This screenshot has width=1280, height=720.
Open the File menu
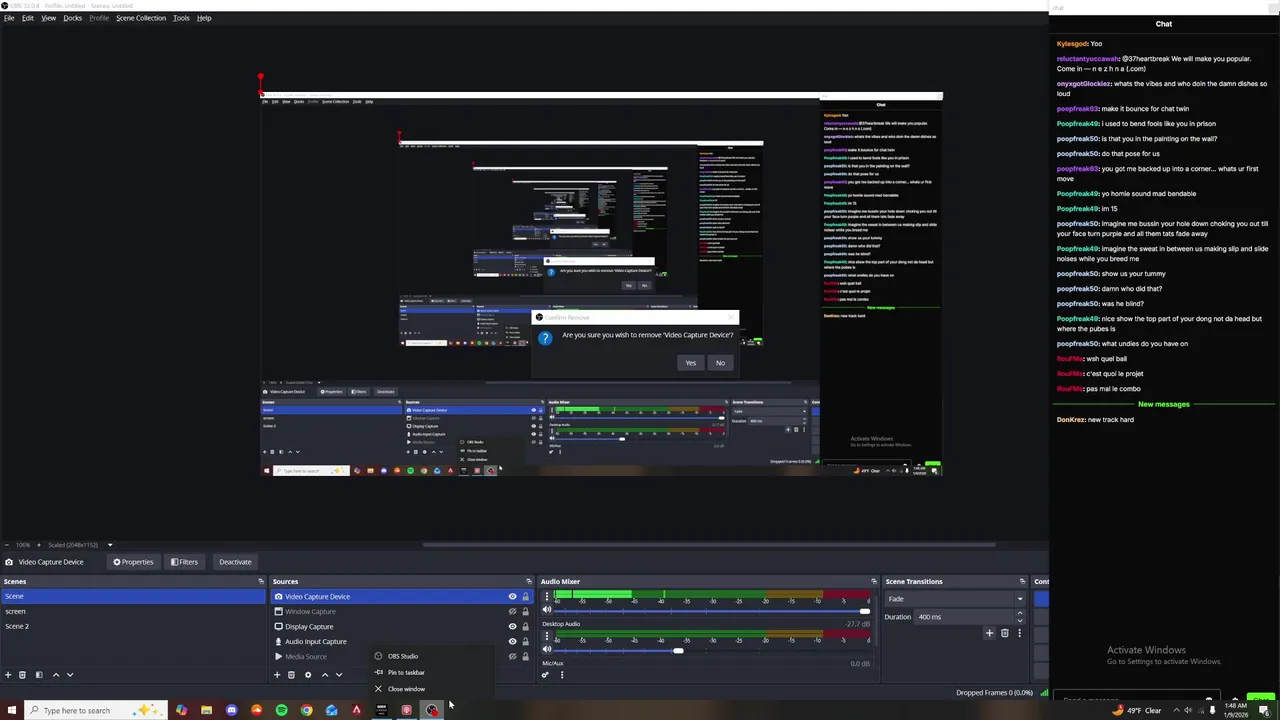tap(9, 18)
